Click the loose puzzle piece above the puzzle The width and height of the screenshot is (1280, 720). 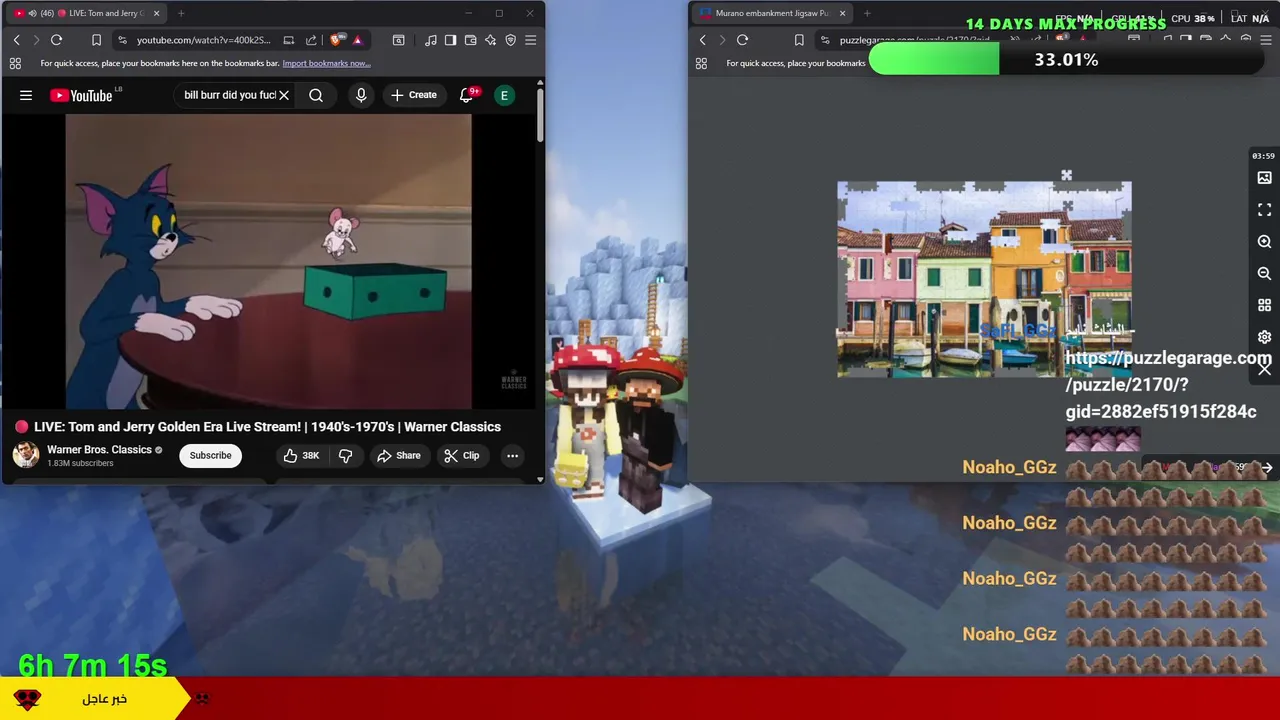pyautogui.click(x=1066, y=175)
